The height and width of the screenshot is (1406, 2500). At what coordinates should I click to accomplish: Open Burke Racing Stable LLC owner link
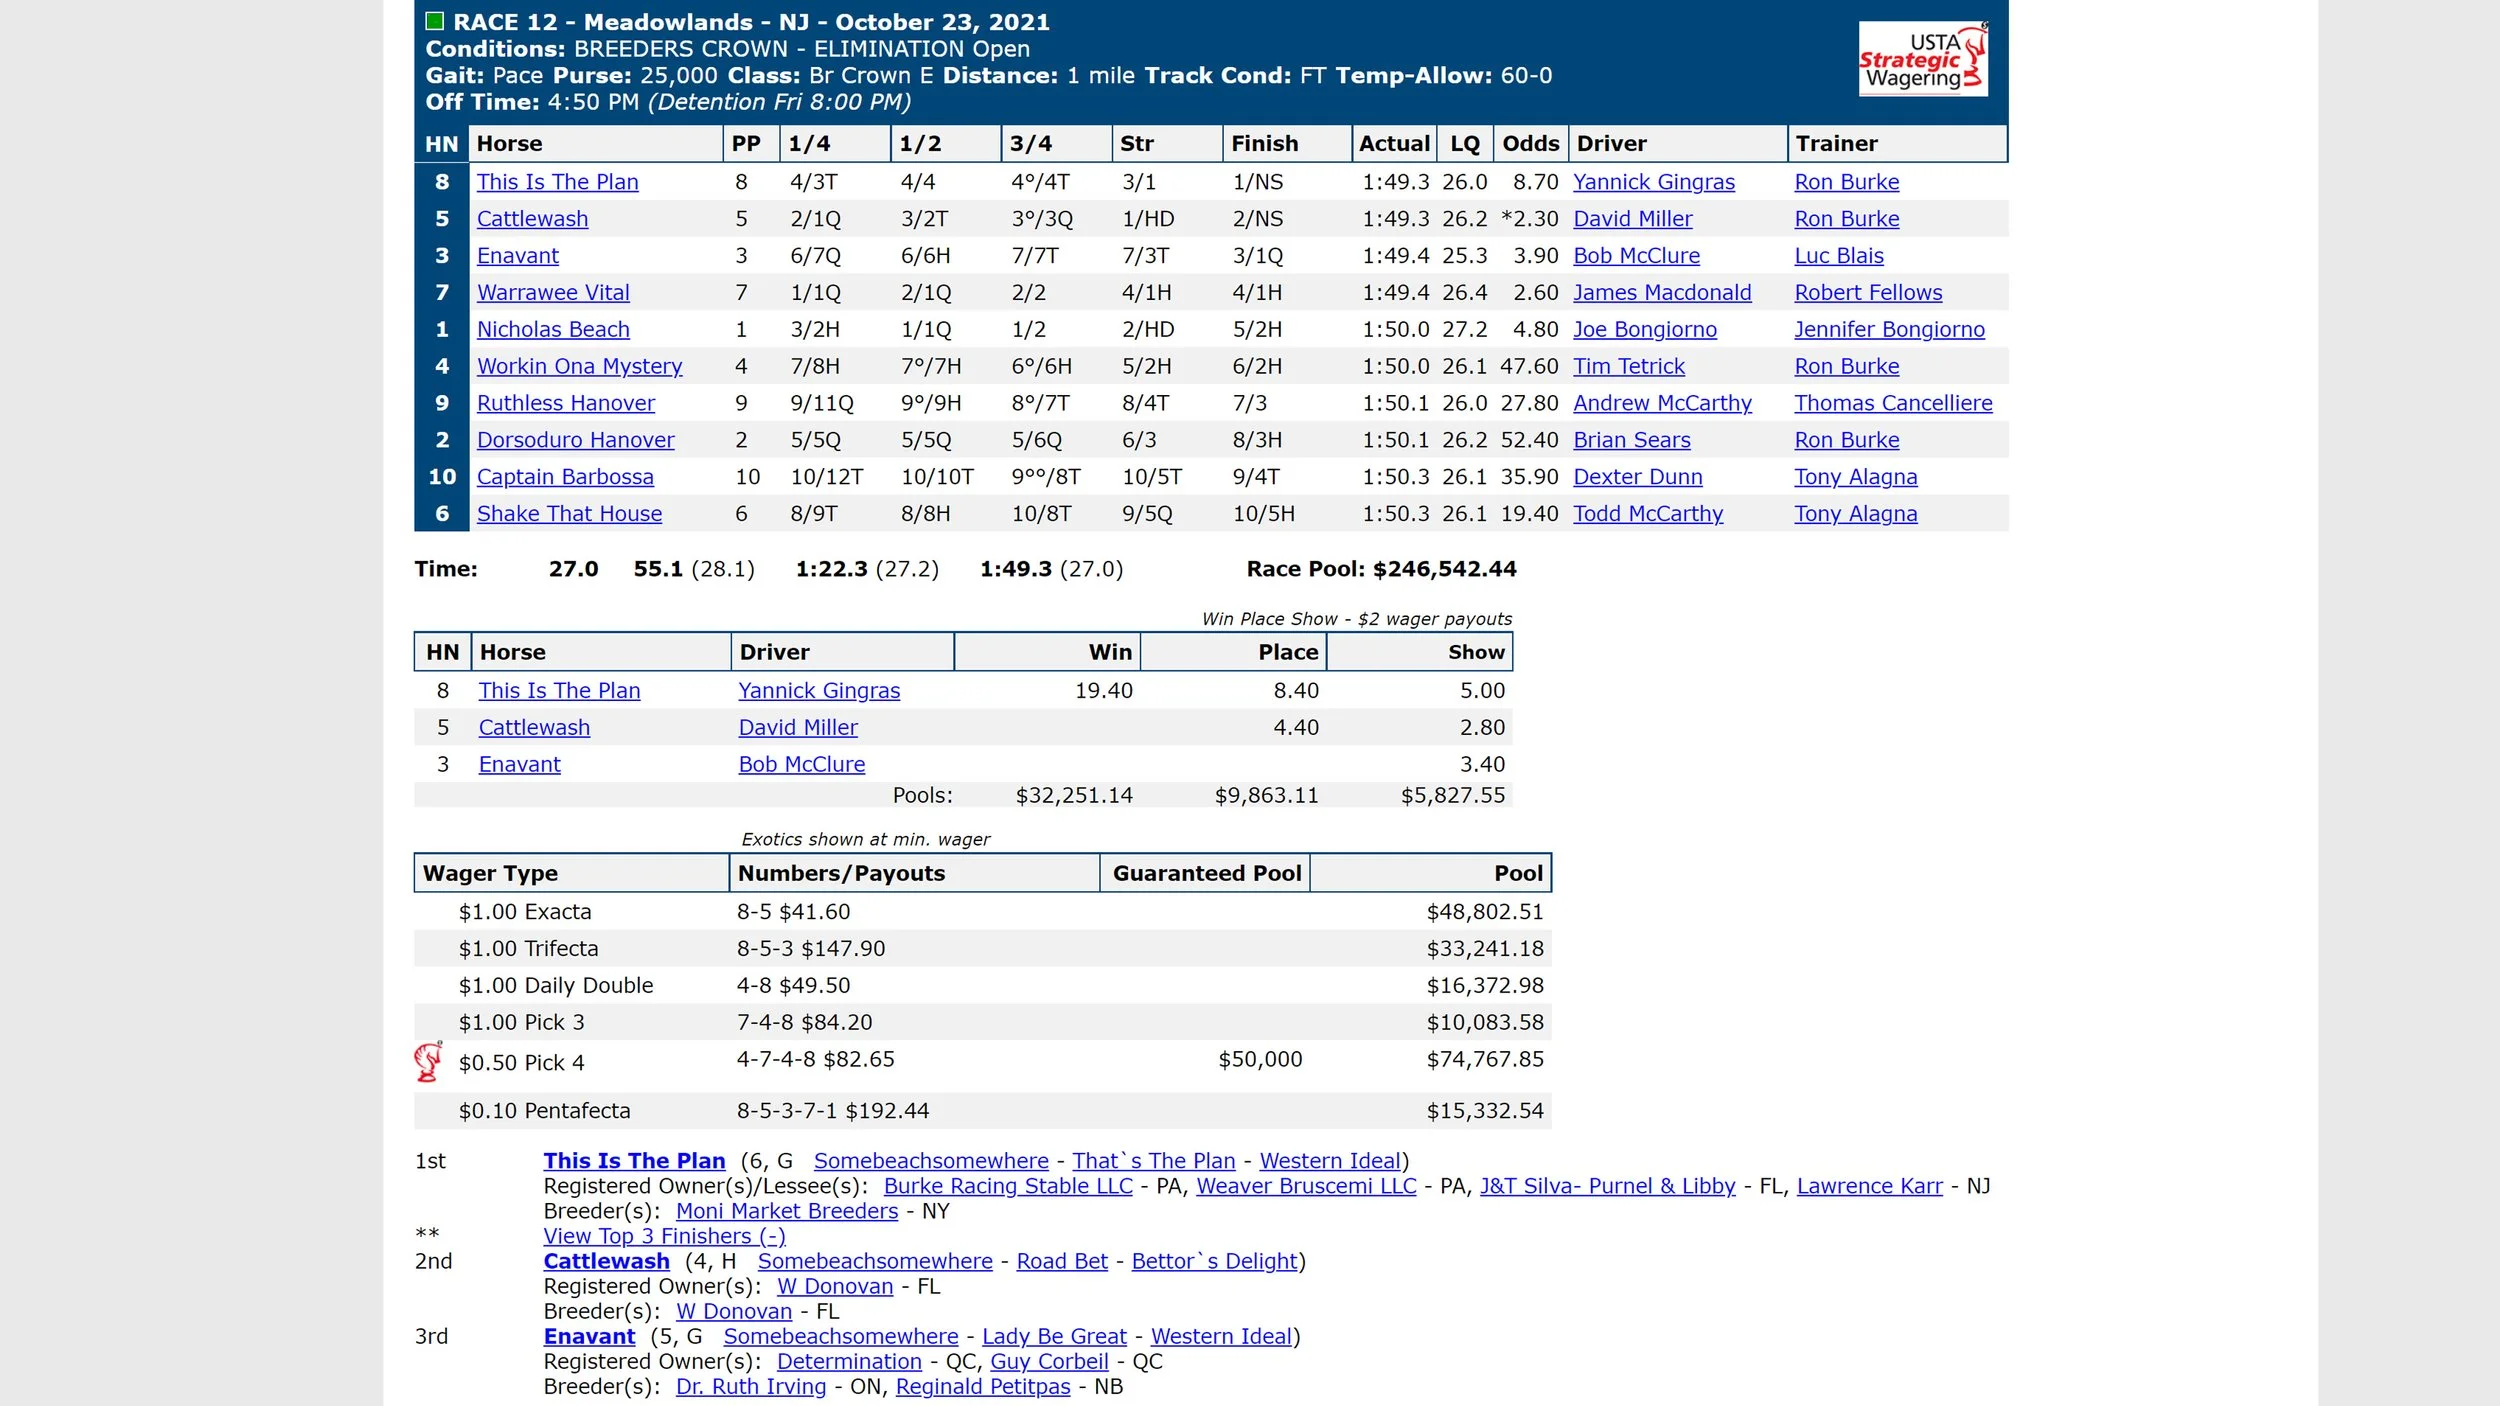tap(1008, 1186)
